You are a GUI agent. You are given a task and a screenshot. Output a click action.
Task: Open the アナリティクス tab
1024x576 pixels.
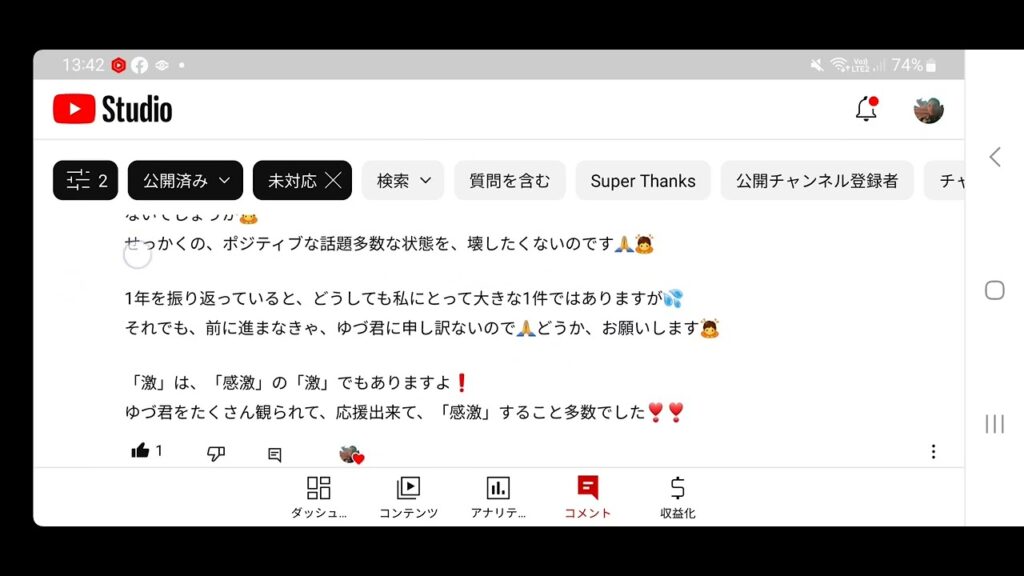pyautogui.click(x=498, y=498)
